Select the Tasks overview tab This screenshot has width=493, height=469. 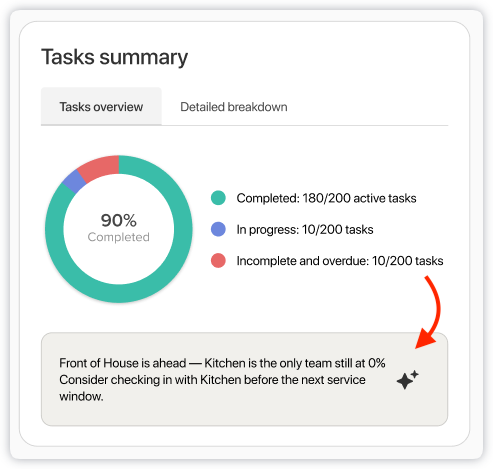[x=101, y=106]
